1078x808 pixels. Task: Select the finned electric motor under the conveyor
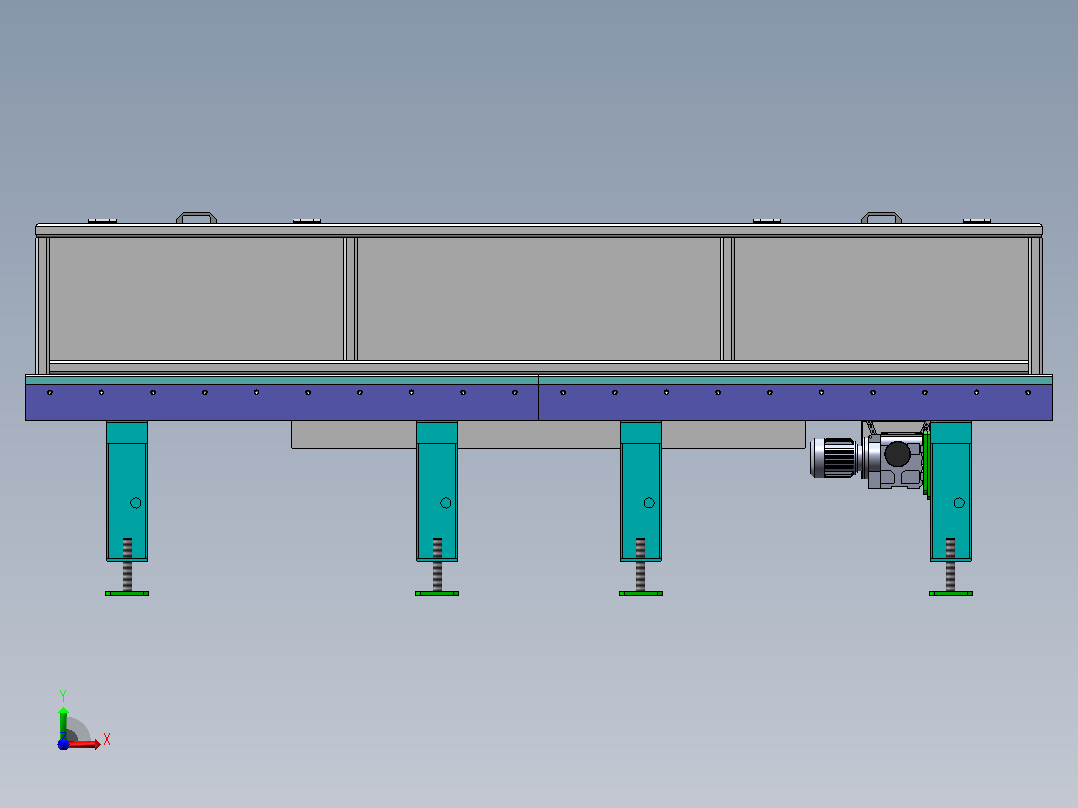pos(833,458)
